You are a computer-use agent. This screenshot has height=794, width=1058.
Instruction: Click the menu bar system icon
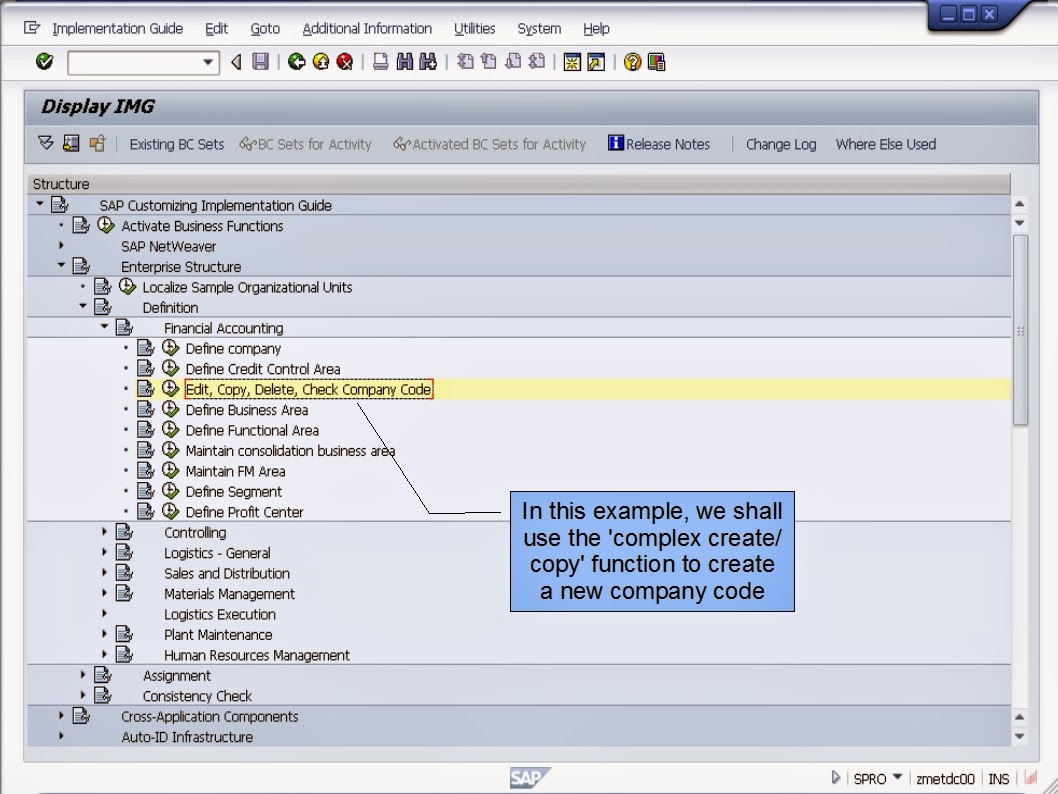(32, 28)
